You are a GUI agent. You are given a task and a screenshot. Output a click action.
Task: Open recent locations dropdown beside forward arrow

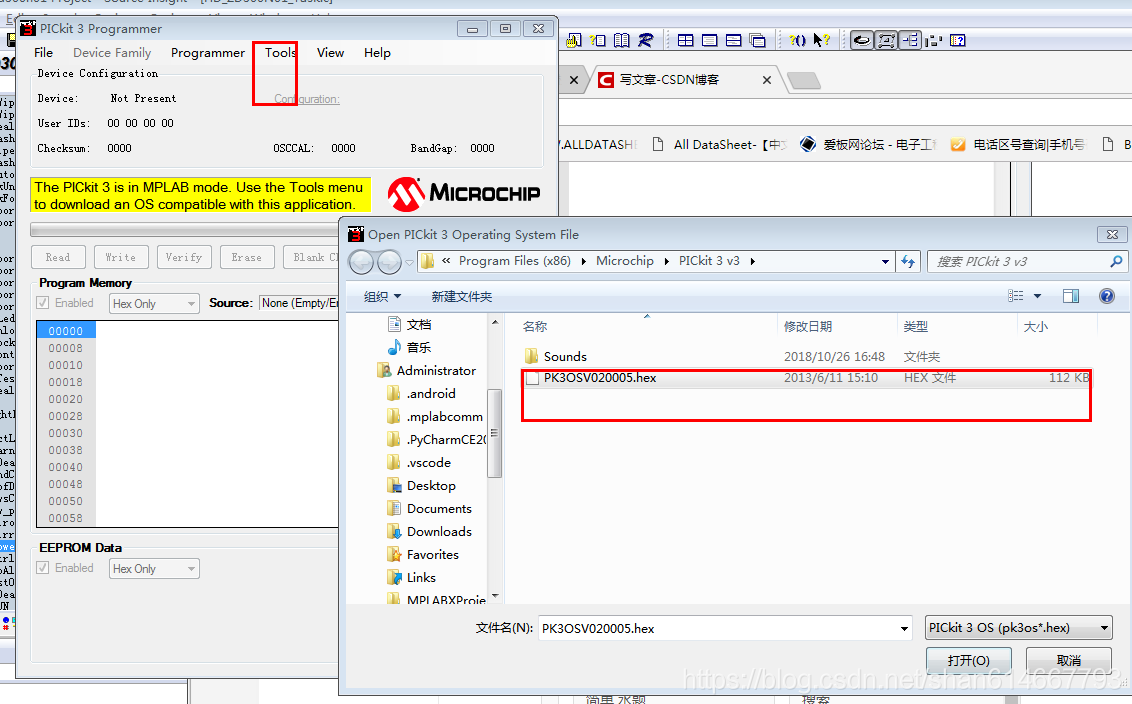[409, 262]
